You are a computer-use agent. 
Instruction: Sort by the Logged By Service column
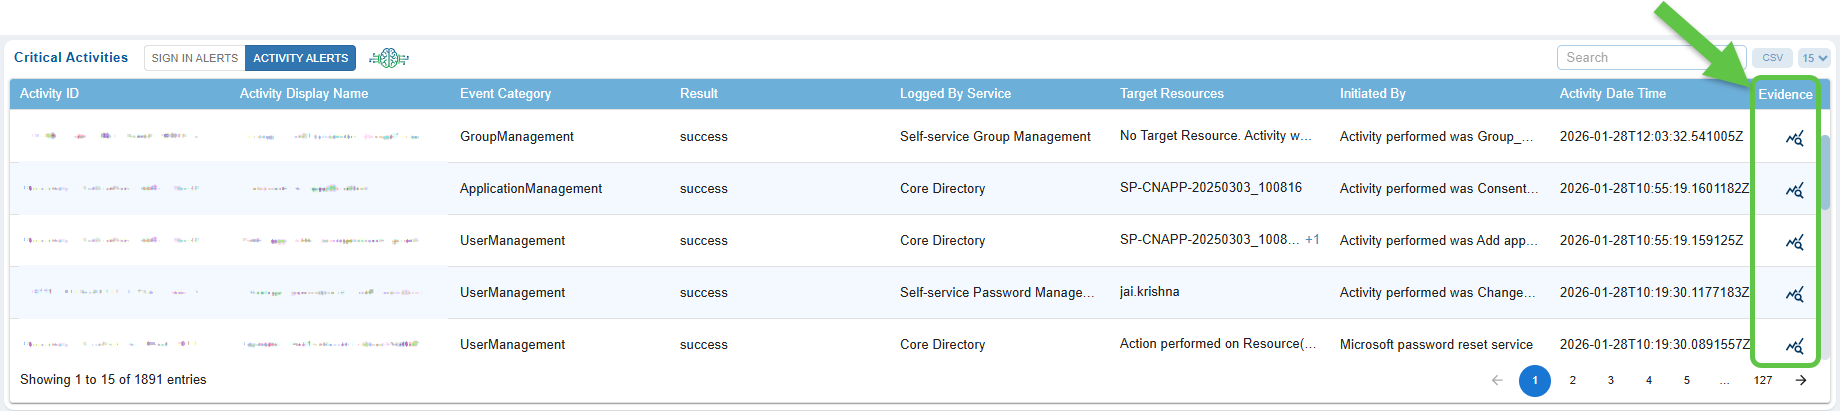pyautogui.click(x=955, y=94)
